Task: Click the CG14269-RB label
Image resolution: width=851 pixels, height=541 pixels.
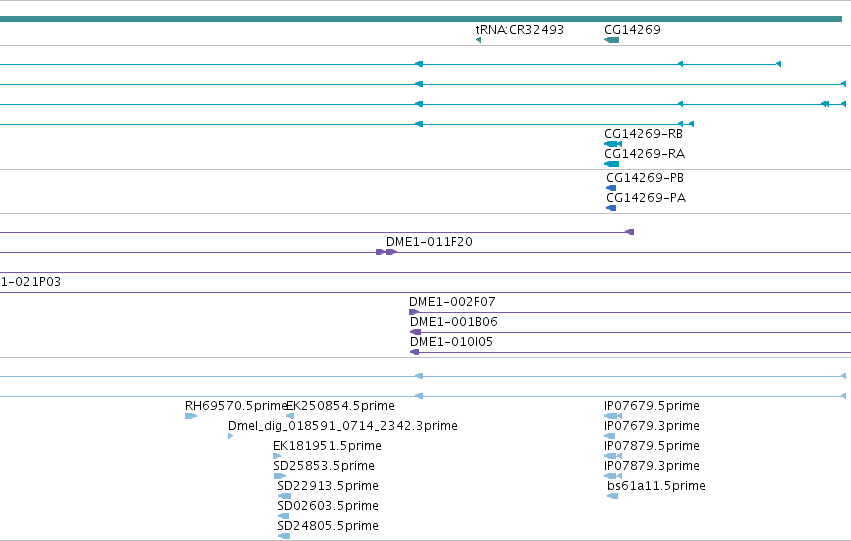Action: (644, 133)
